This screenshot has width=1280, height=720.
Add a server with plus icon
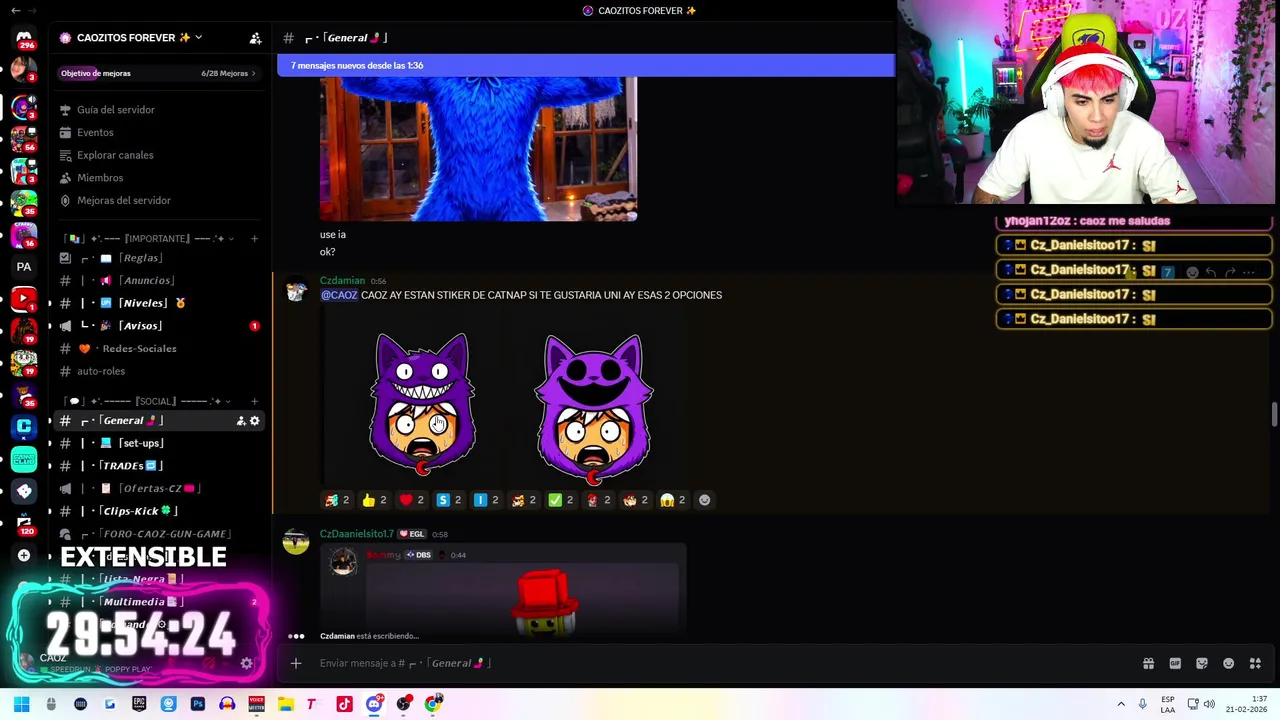pos(24,555)
